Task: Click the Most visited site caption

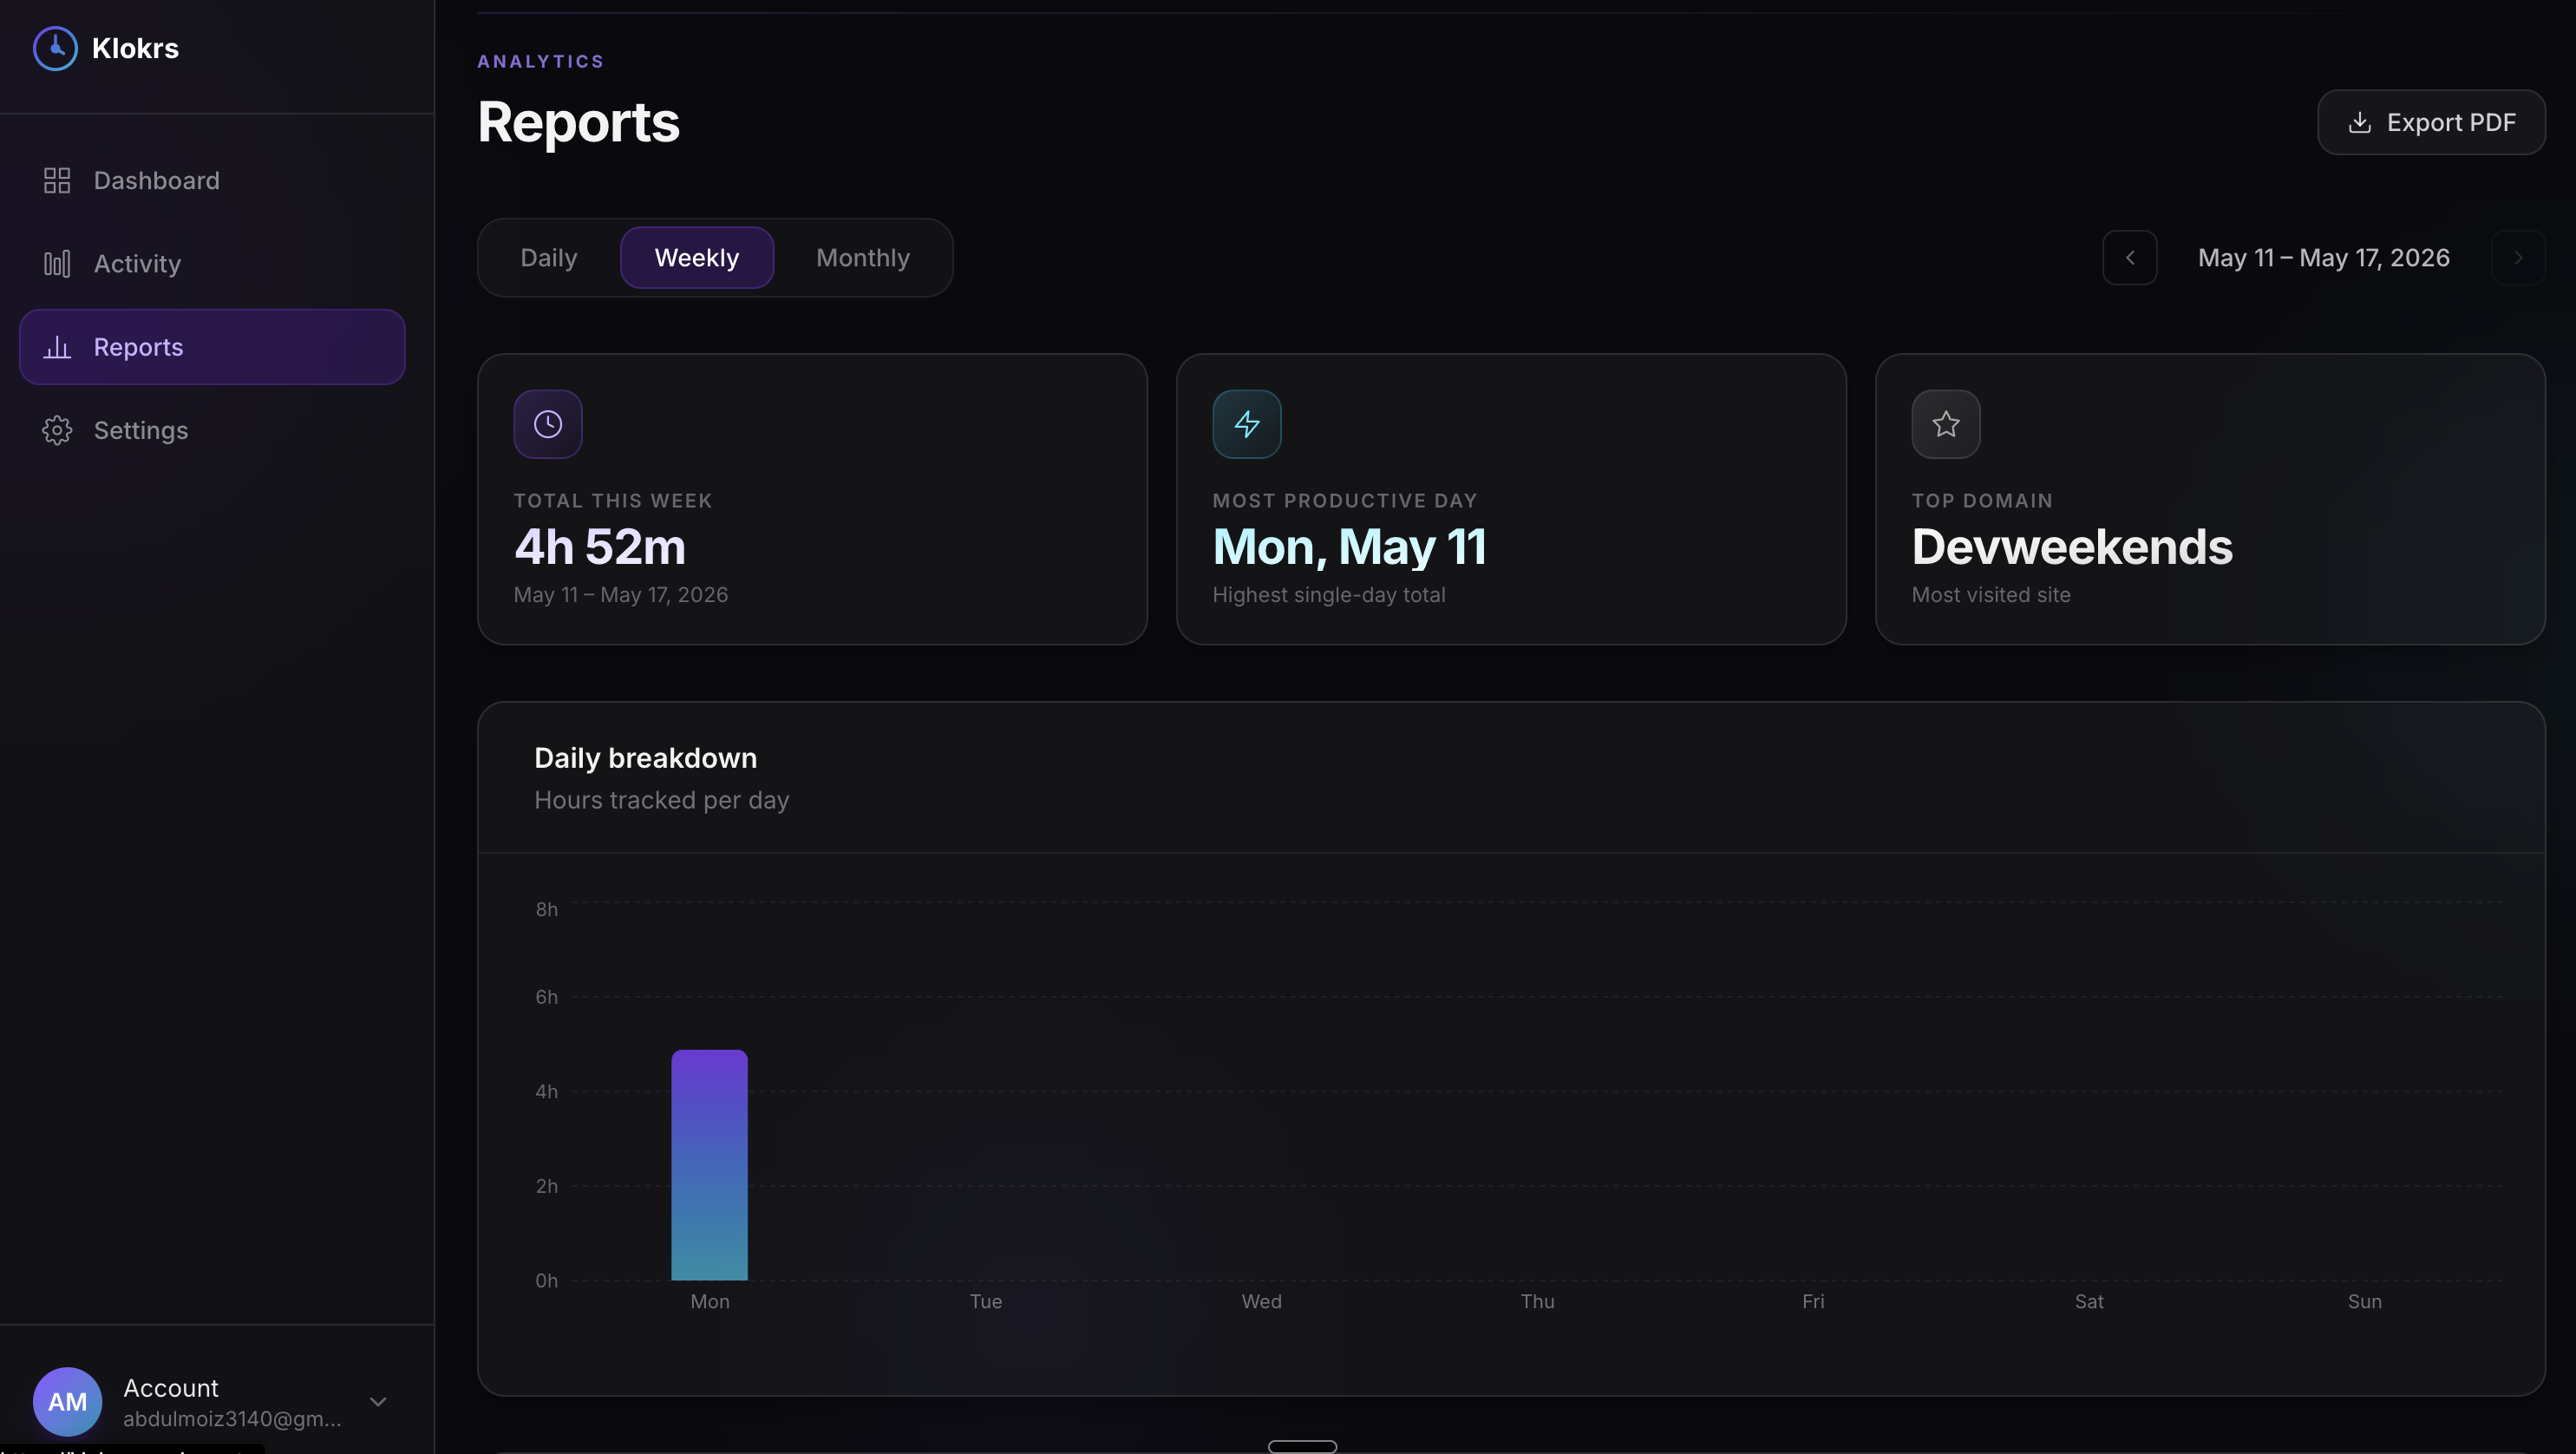Action: (1990, 595)
